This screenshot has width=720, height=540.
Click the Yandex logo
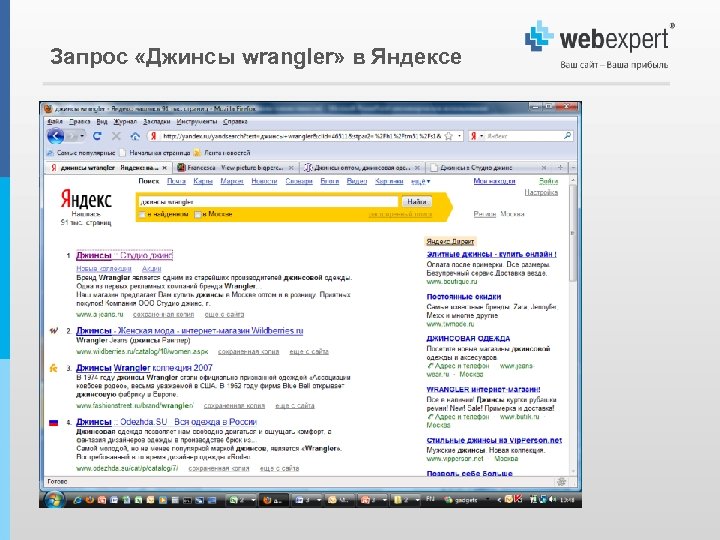[x=86, y=200]
